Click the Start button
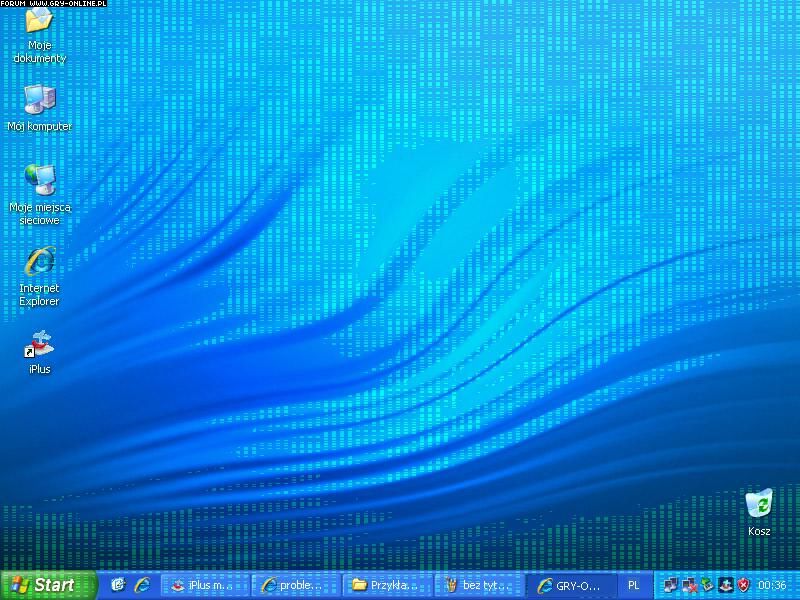The image size is (800, 600). pos(47,585)
